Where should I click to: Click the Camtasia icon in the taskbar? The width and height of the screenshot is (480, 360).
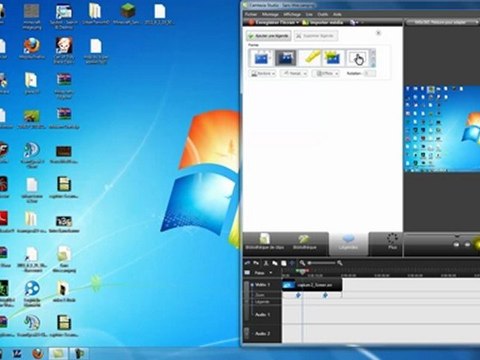tap(78, 353)
